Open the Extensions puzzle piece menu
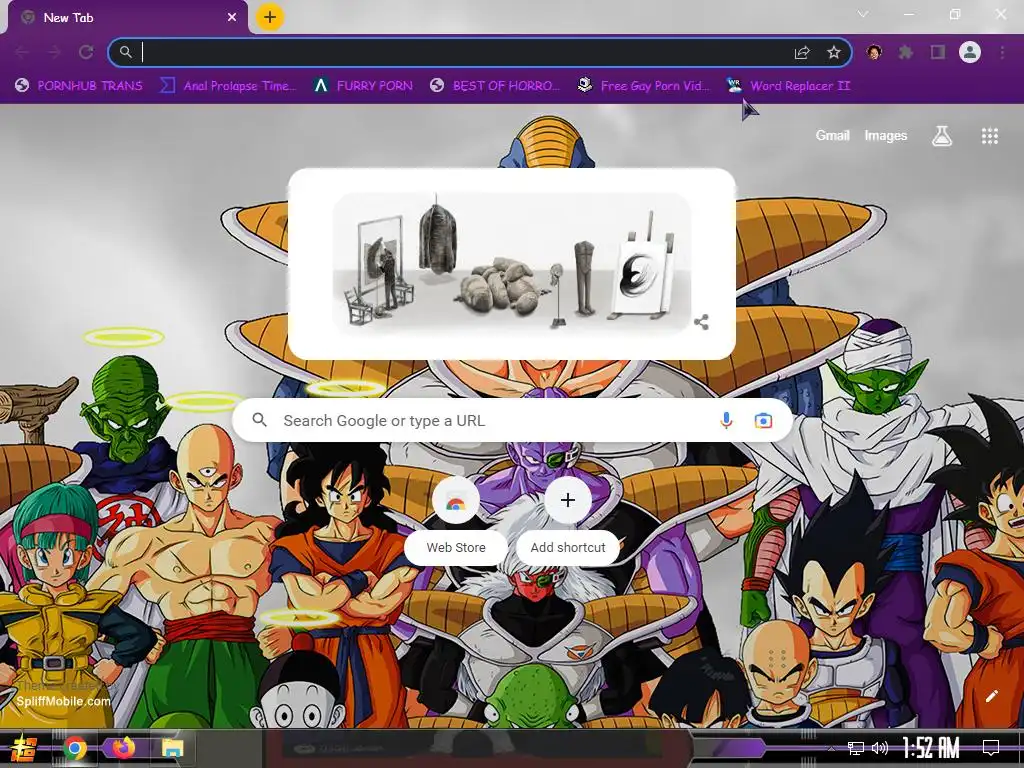Viewport: 1024px width, 768px height. pos(906,52)
